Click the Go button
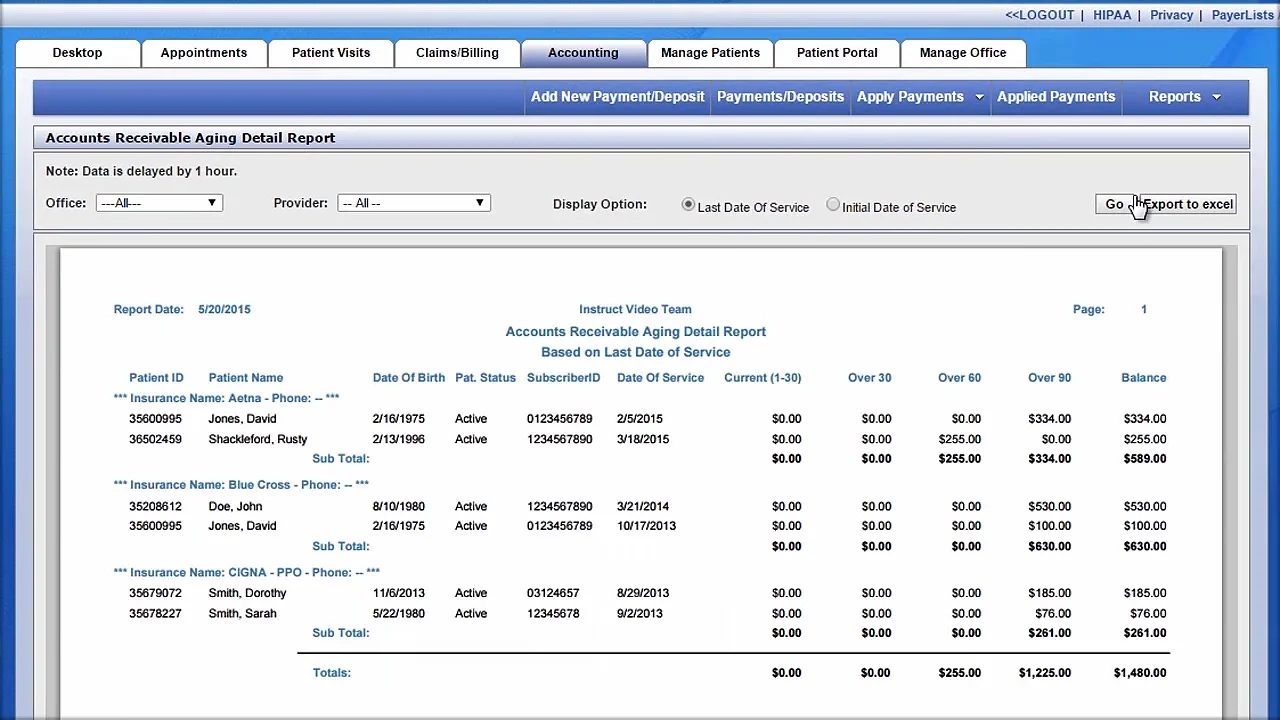This screenshot has height=720, width=1280. click(1113, 204)
